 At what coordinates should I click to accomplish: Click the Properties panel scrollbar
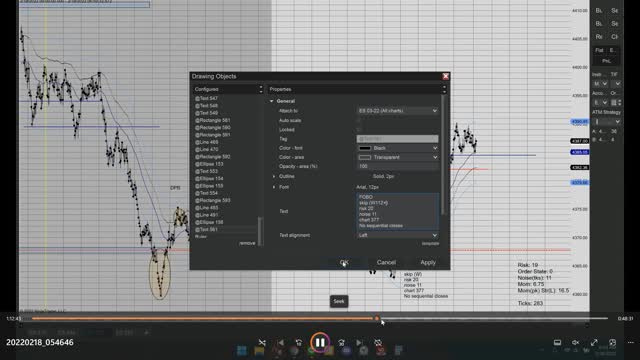point(443,155)
